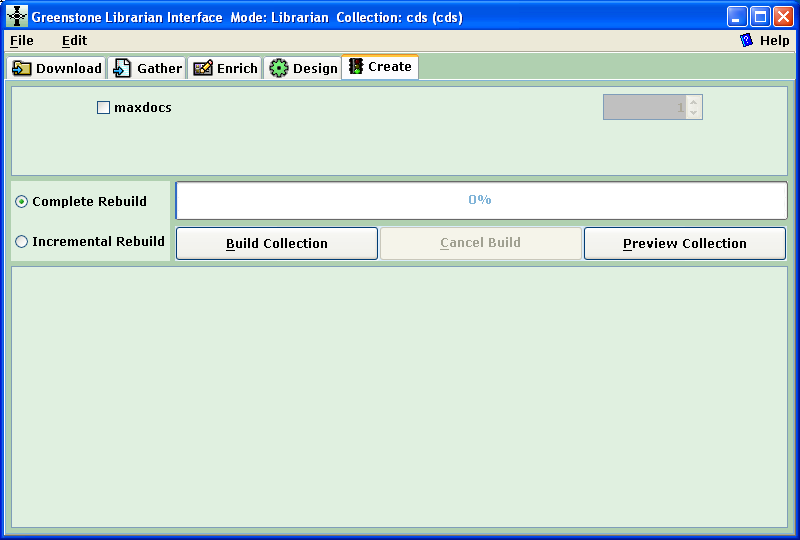The width and height of the screenshot is (800, 540).
Task: Click the Greenstone application icon in title bar
Action: 17,17
